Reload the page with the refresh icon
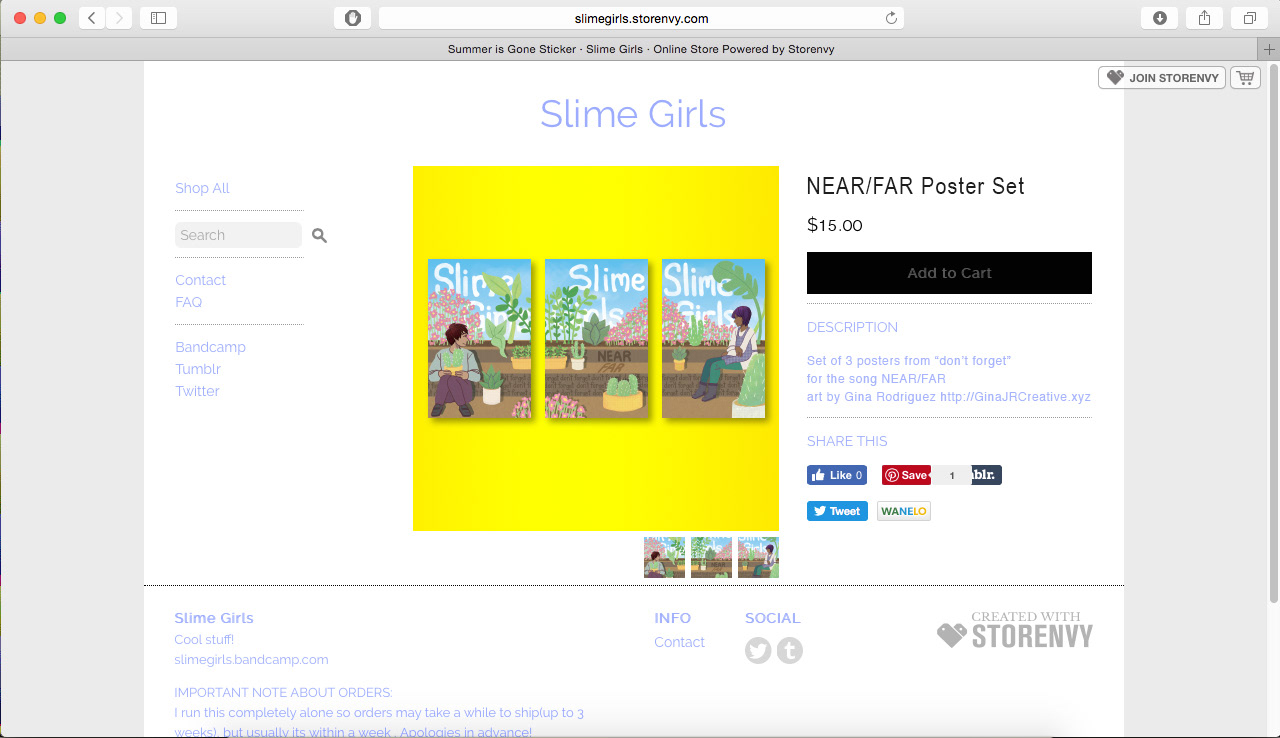 tap(891, 18)
